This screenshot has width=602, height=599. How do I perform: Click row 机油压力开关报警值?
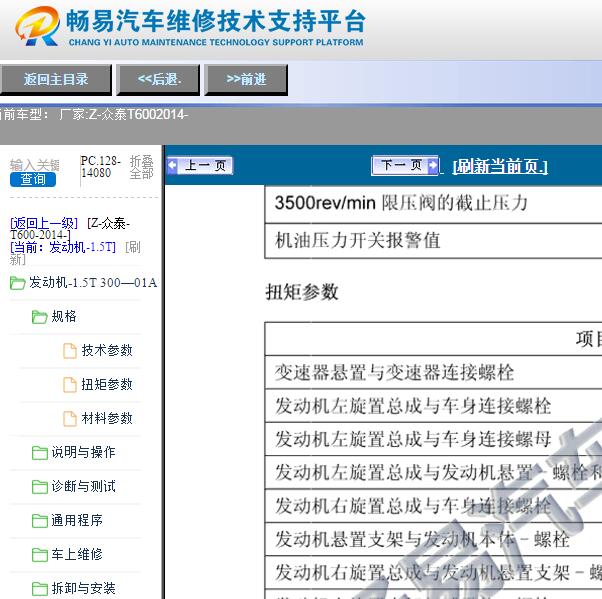click(x=433, y=241)
